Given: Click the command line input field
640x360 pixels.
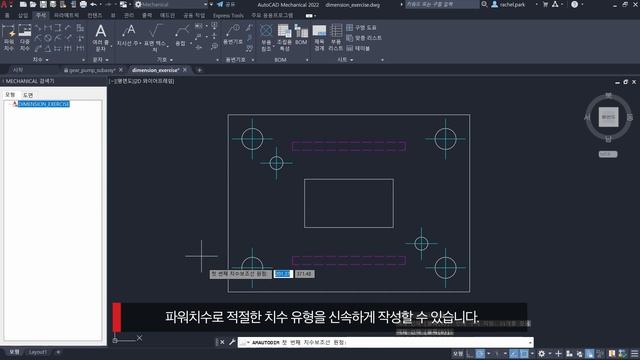Looking at the screenshot, I should [x=385, y=342].
